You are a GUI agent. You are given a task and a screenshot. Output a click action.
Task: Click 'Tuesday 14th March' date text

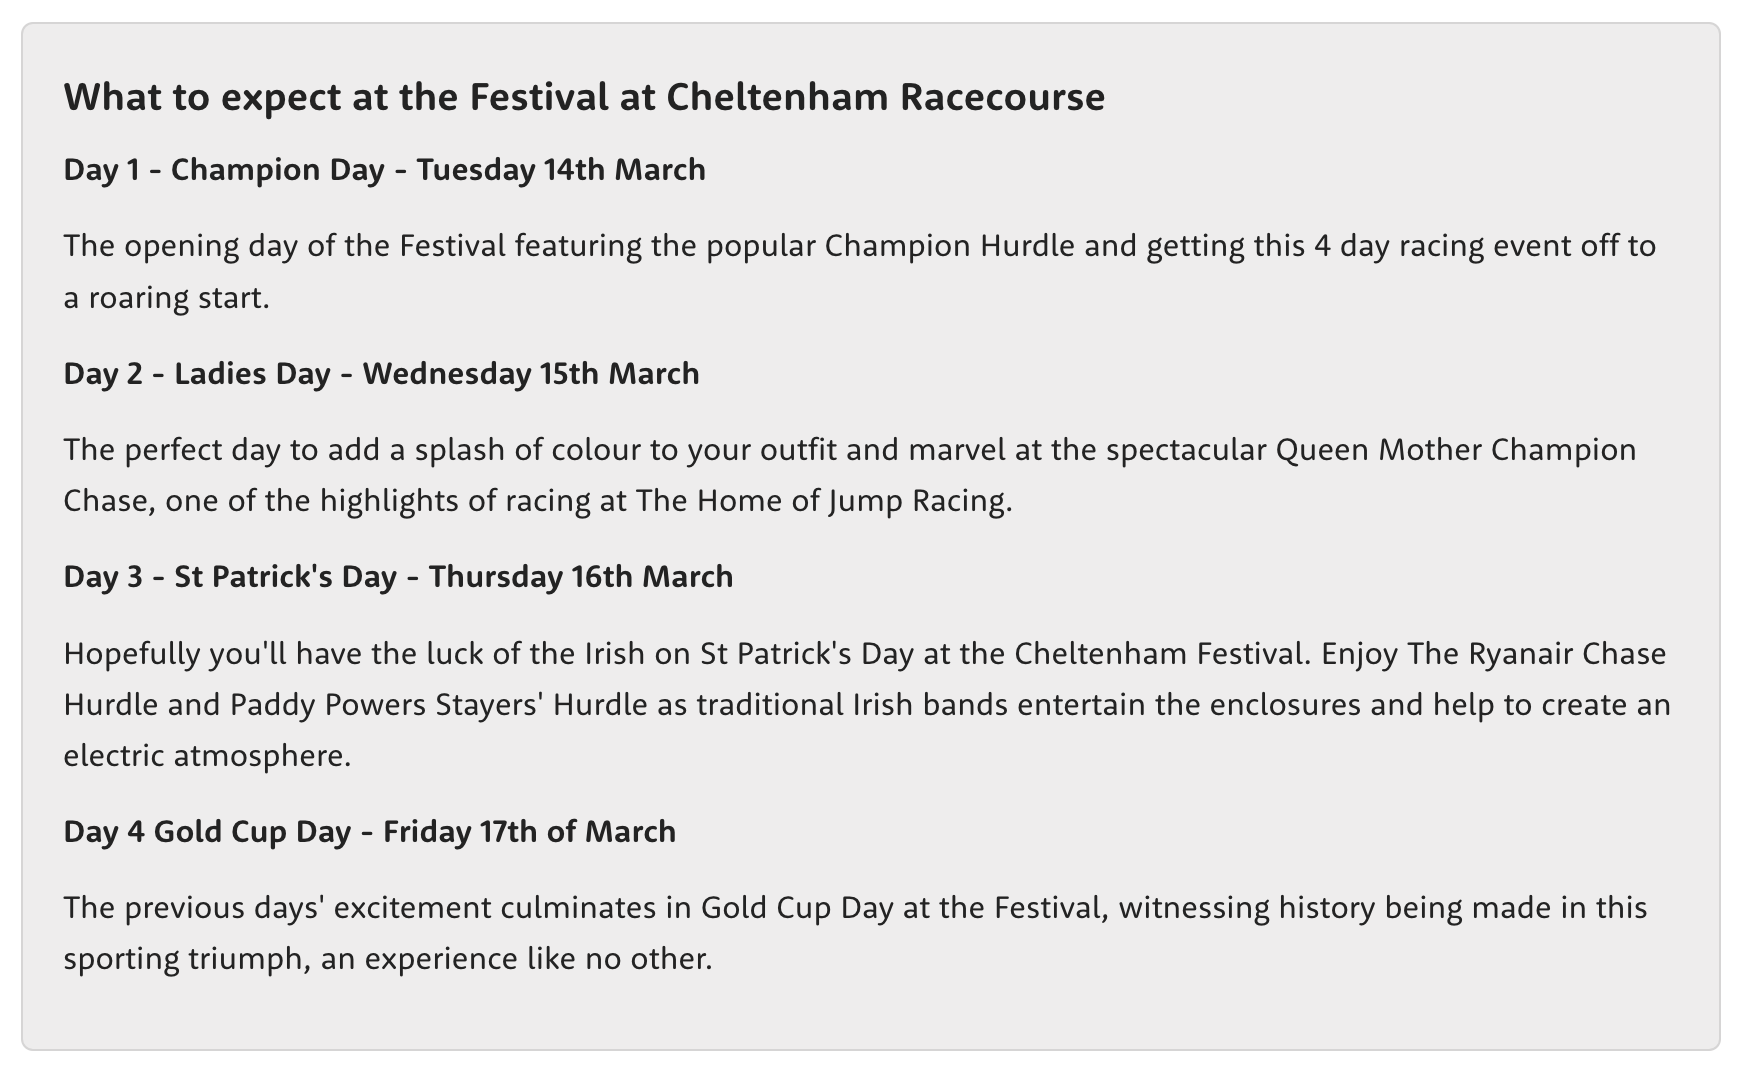pyautogui.click(x=561, y=170)
